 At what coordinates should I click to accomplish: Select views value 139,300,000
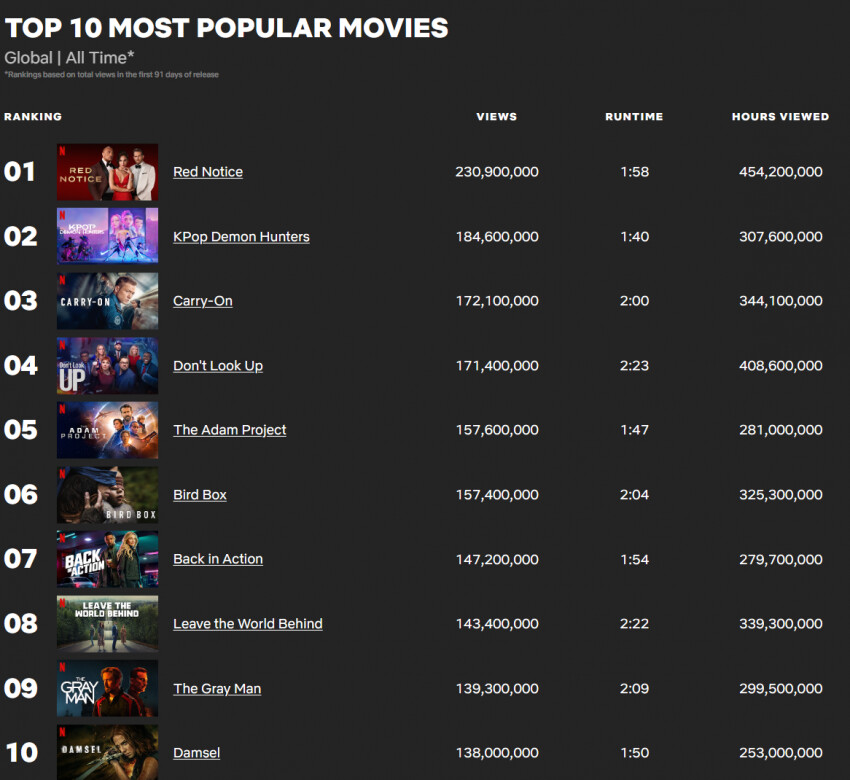click(x=497, y=689)
